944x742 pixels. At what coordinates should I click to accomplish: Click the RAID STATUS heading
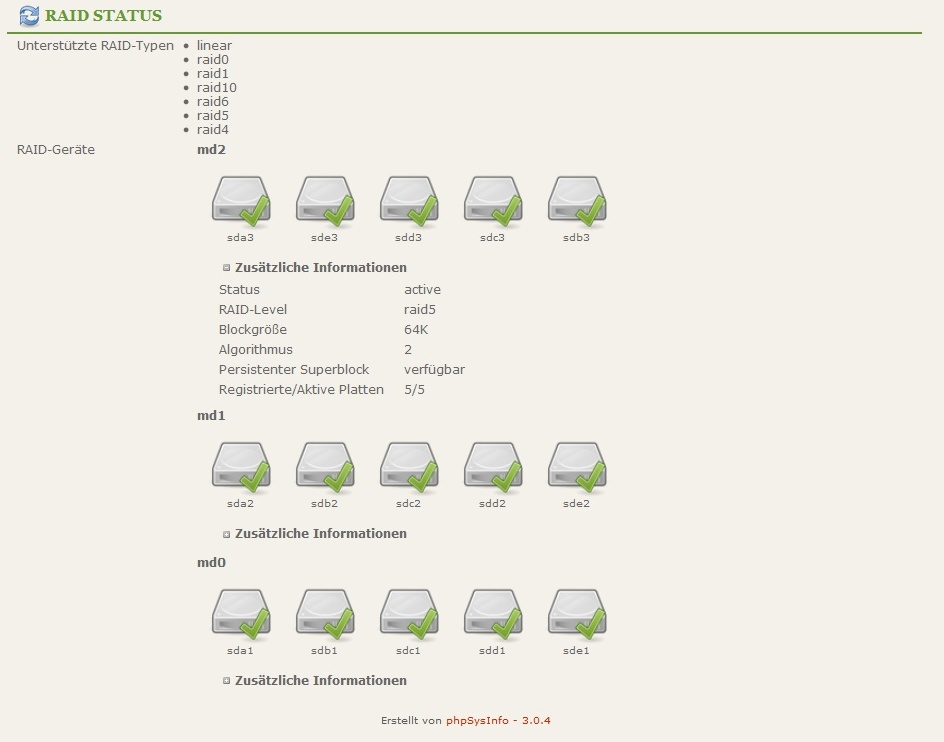(103, 16)
